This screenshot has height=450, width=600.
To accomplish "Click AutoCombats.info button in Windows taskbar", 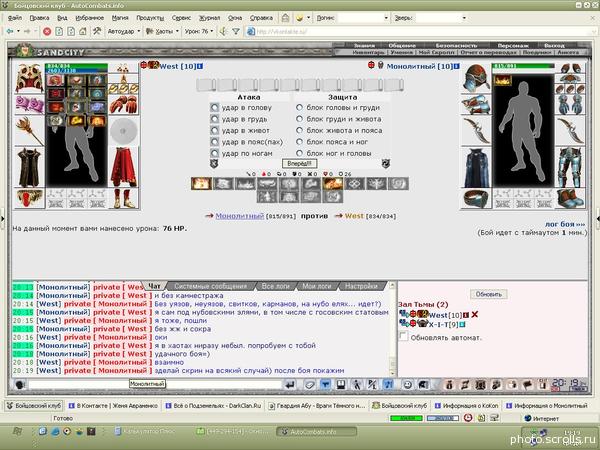I will tap(316, 432).
